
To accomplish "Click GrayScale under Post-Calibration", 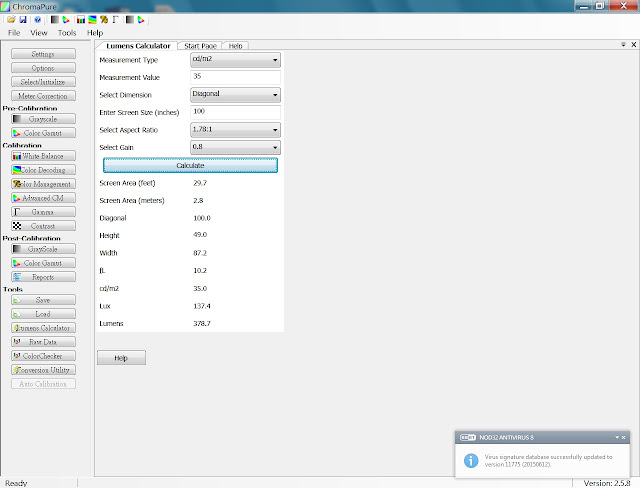I will pos(43,249).
